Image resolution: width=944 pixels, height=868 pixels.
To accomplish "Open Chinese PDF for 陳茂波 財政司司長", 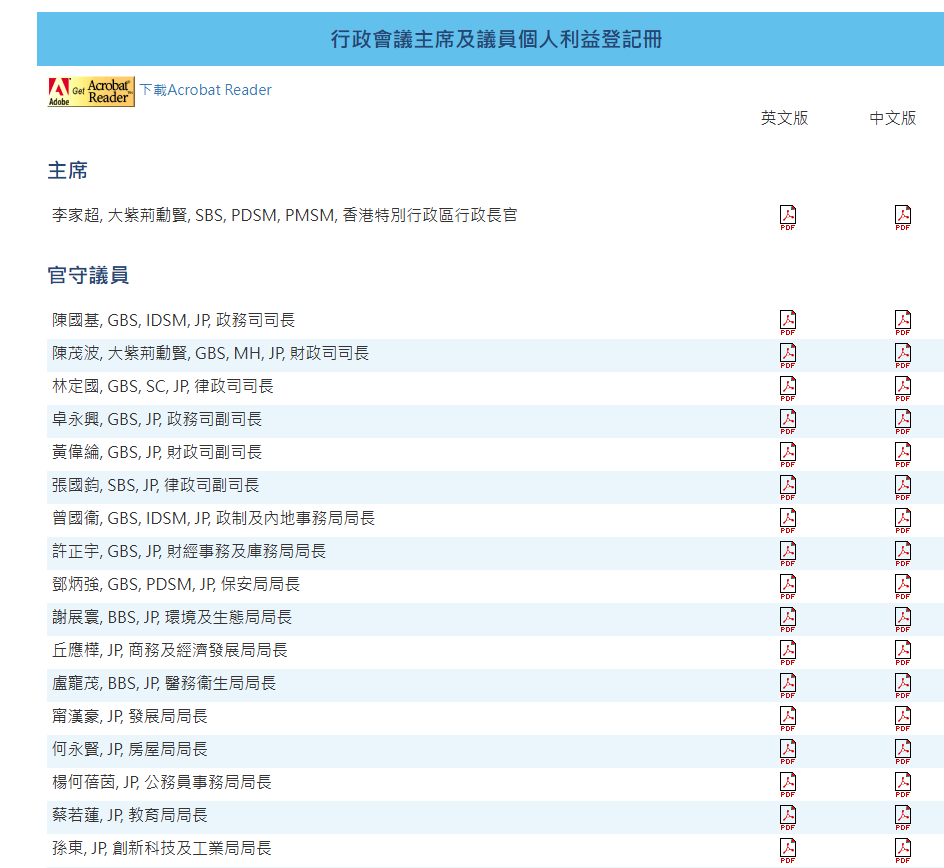I will point(903,355).
